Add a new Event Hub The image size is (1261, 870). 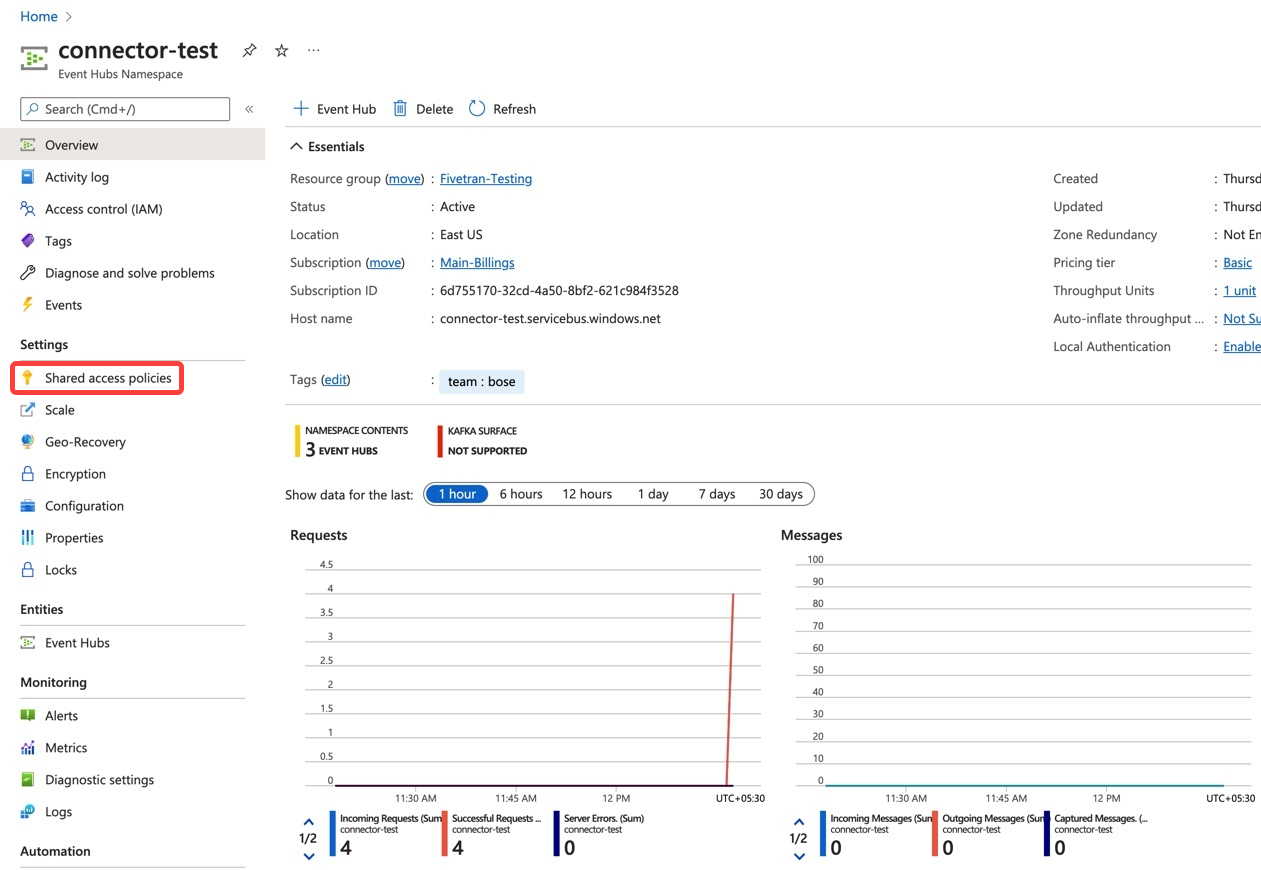pos(334,109)
